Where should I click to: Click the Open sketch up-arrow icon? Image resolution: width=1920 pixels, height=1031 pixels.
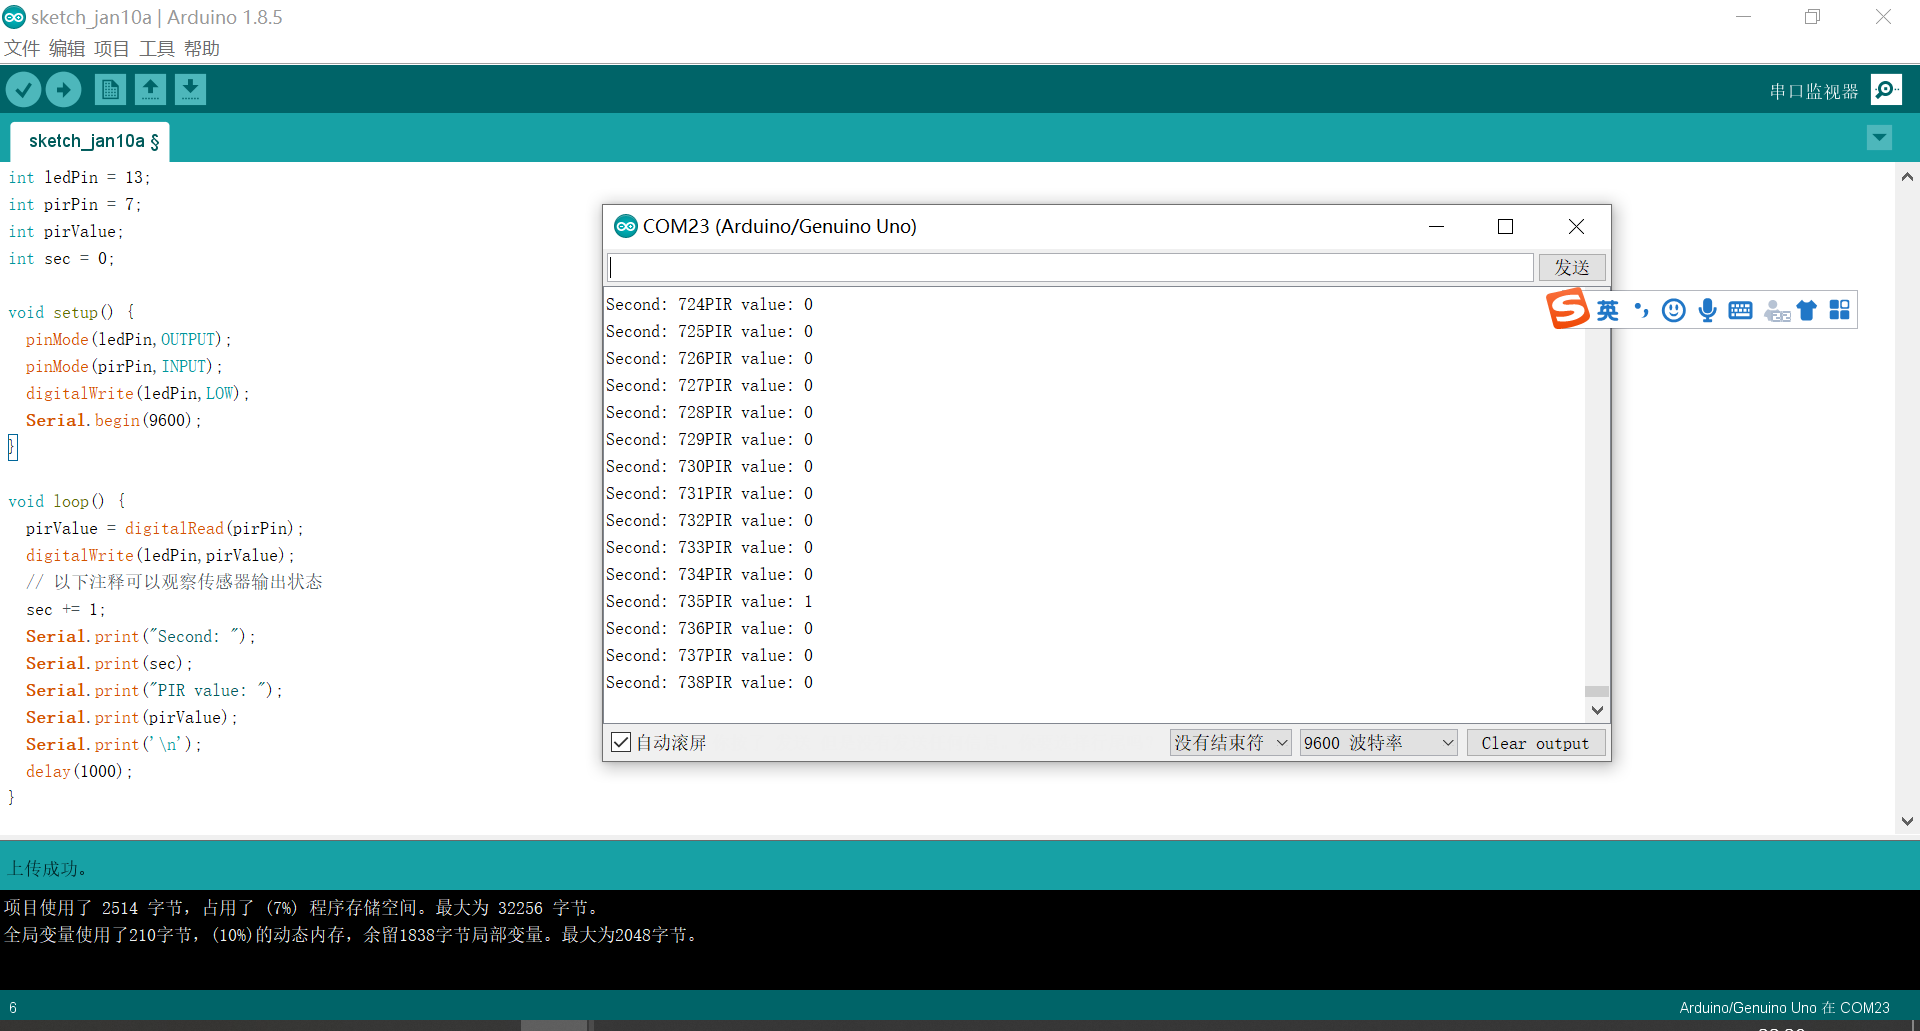[150, 90]
